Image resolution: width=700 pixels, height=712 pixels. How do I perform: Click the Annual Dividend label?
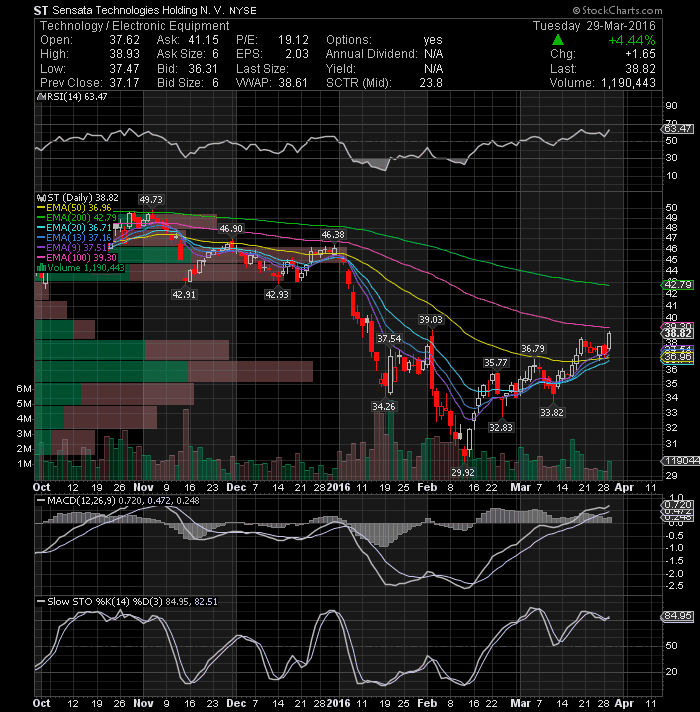coord(371,54)
